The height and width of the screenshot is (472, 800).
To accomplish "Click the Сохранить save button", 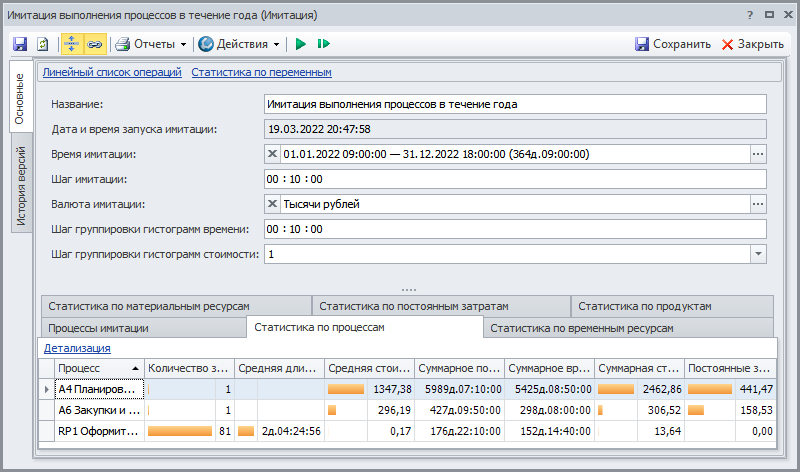I will tap(673, 44).
